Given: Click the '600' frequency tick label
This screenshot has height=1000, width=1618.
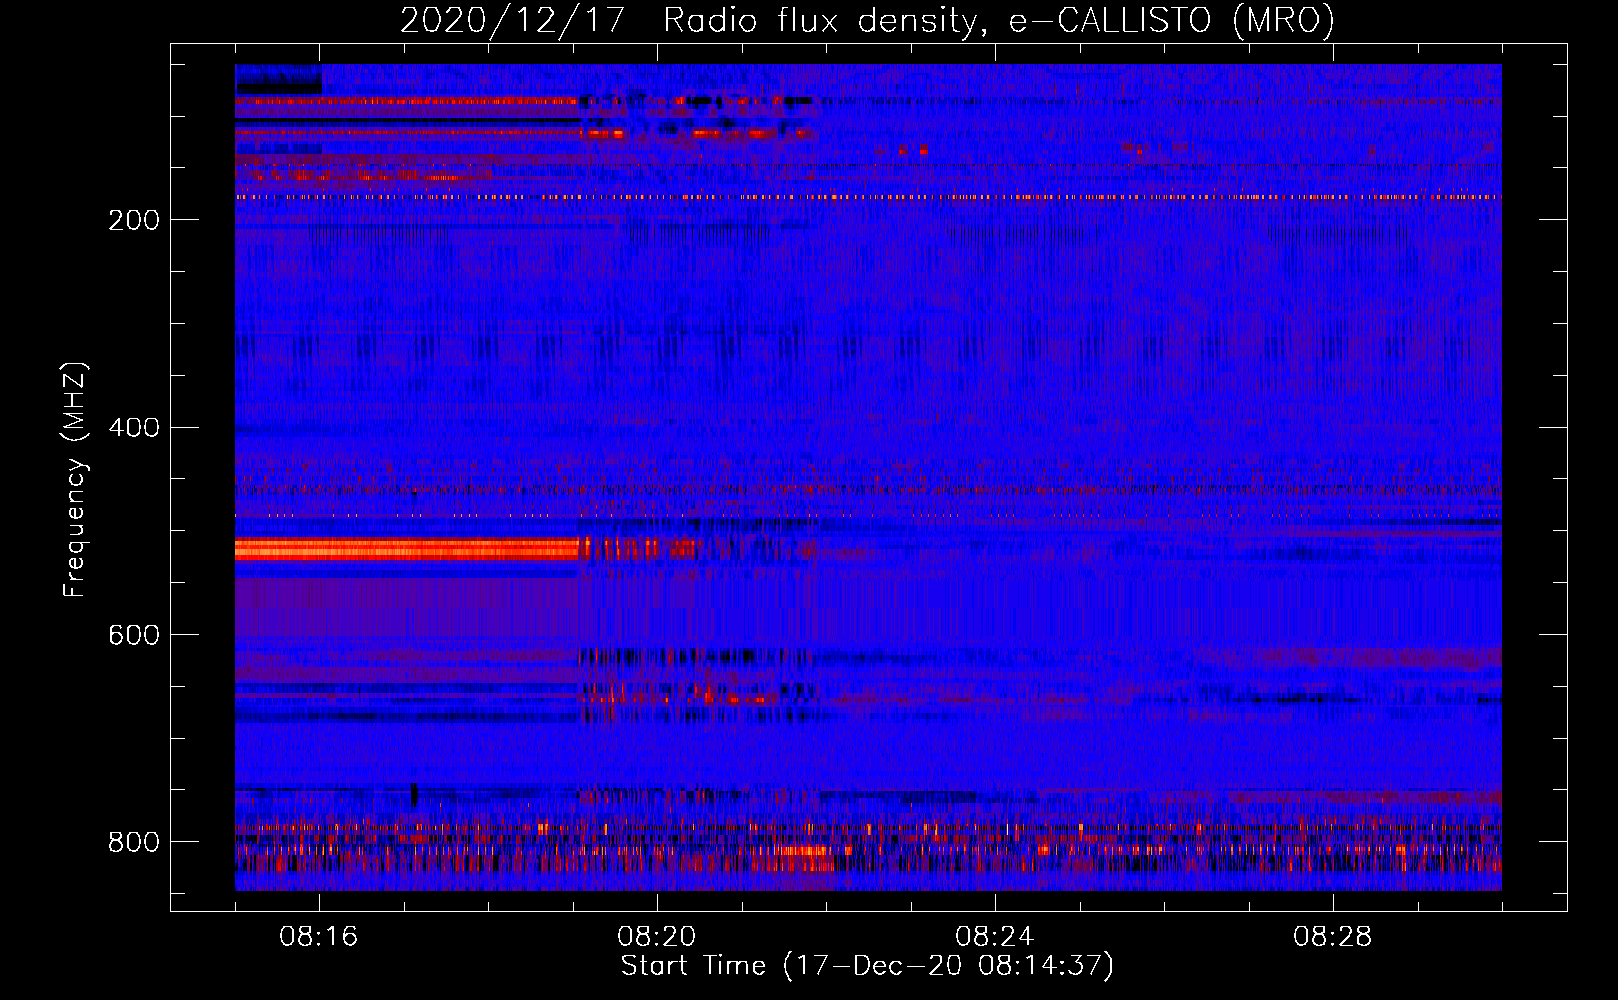Looking at the screenshot, I should (134, 636).
